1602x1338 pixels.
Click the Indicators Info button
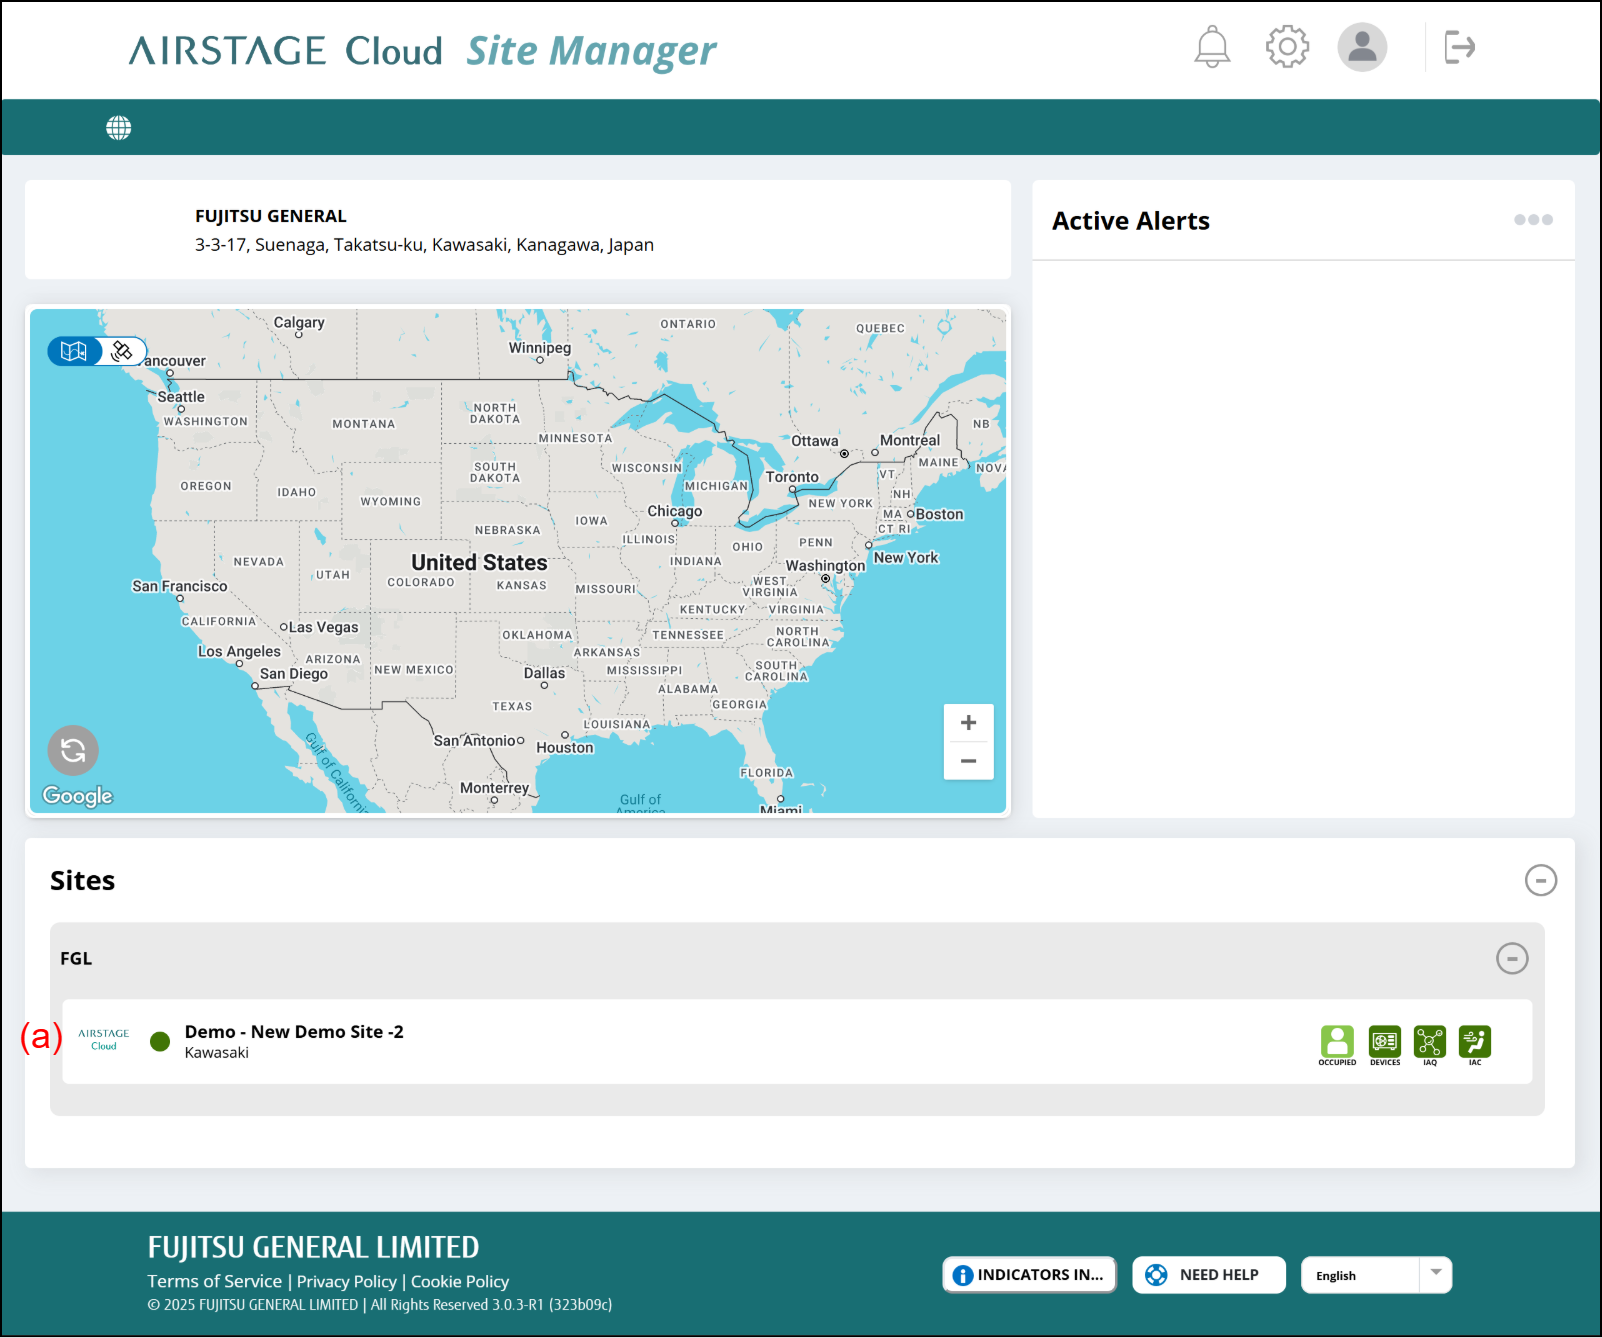tap(1029, 1275)
